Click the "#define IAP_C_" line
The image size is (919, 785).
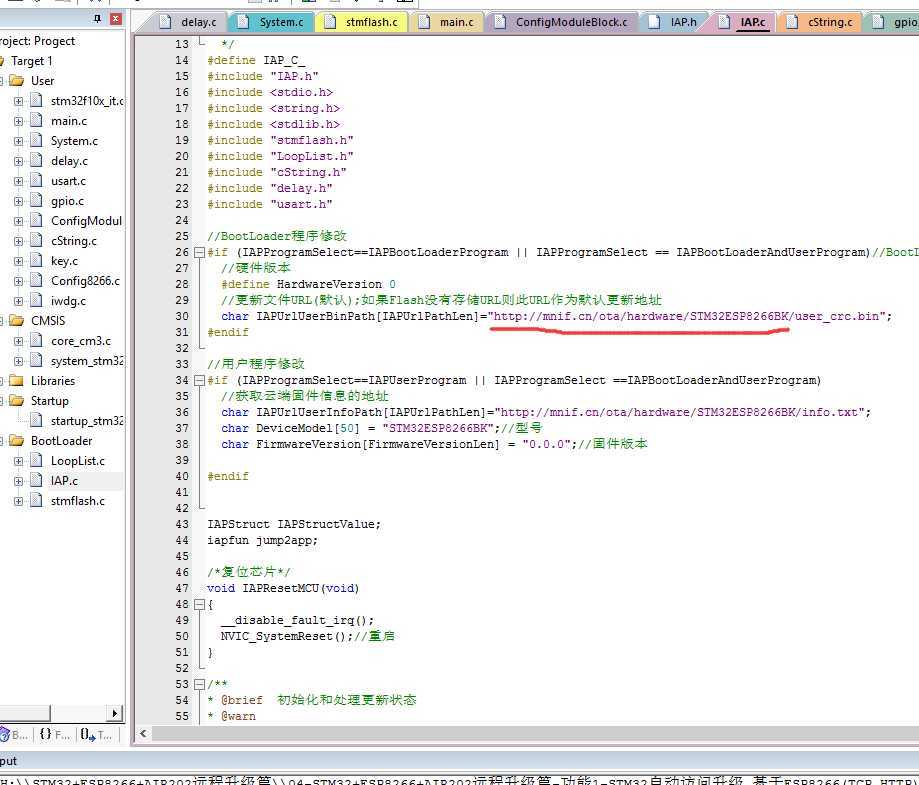coord(256,60)
